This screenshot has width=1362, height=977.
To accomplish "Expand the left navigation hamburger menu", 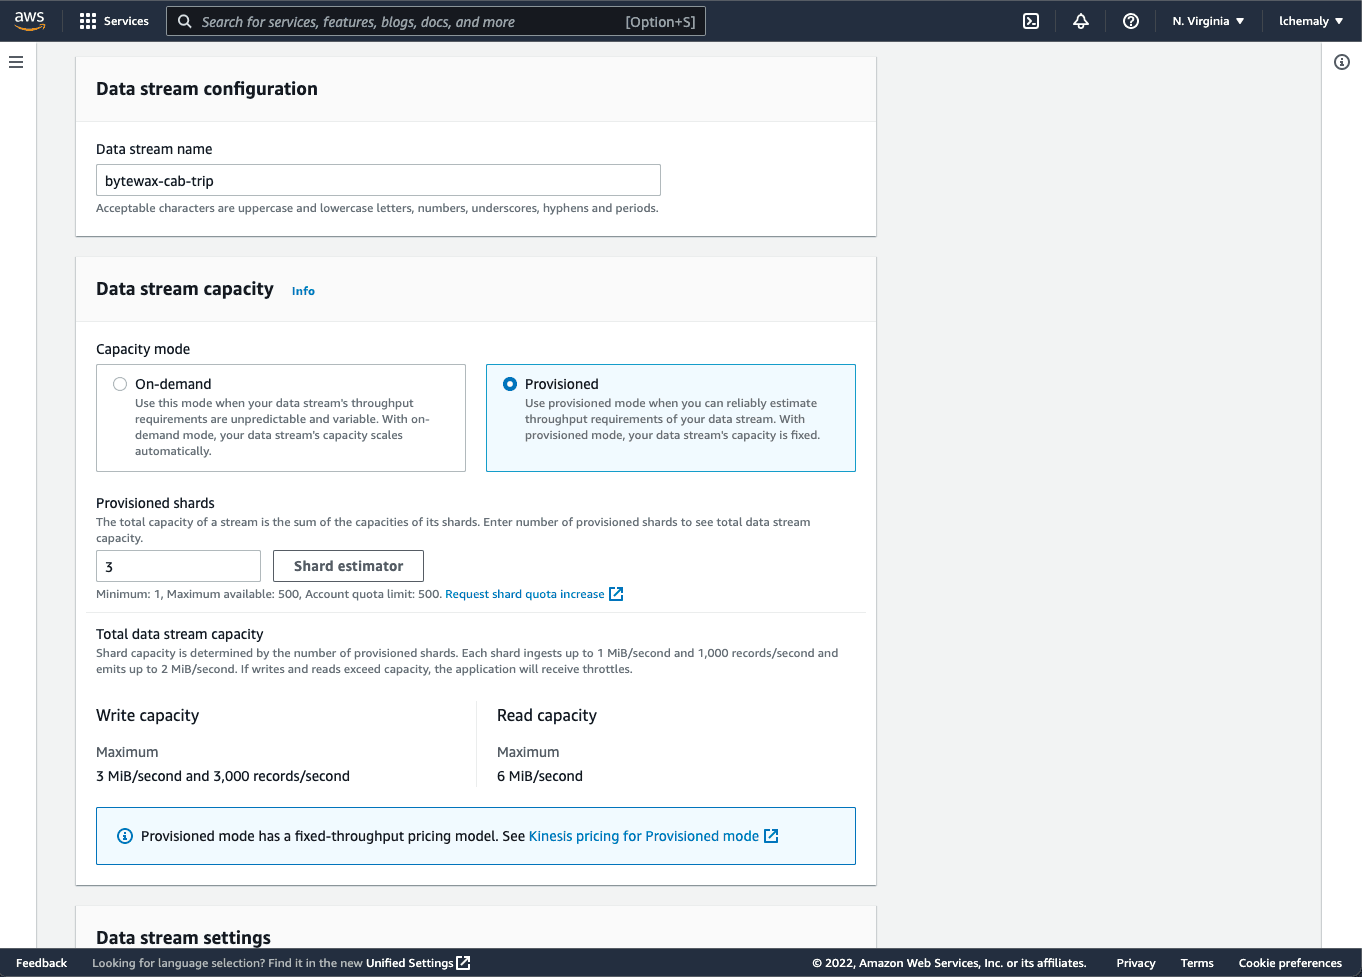I will pos(16,62).
